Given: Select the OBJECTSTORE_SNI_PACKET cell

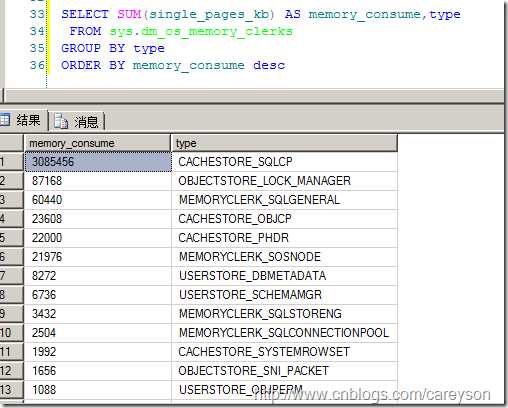Looking at the screenshot, I should pyautogui.click(x=284, y=371).
